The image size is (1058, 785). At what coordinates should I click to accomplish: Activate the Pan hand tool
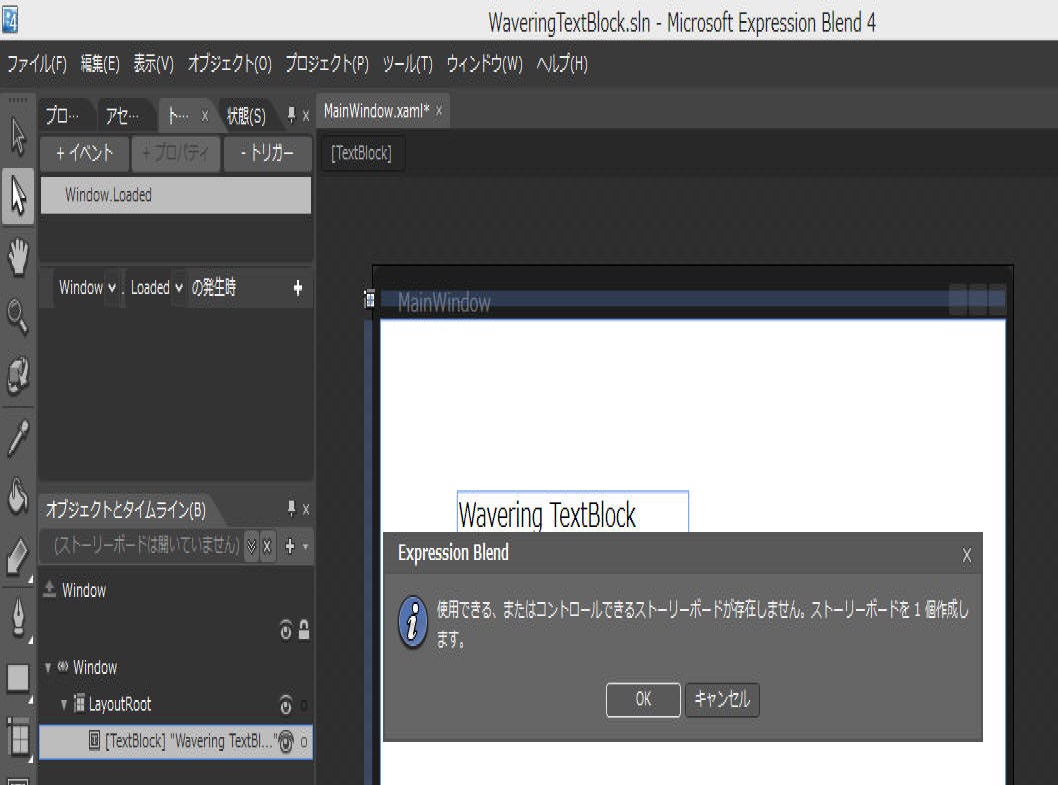point(17,256)
